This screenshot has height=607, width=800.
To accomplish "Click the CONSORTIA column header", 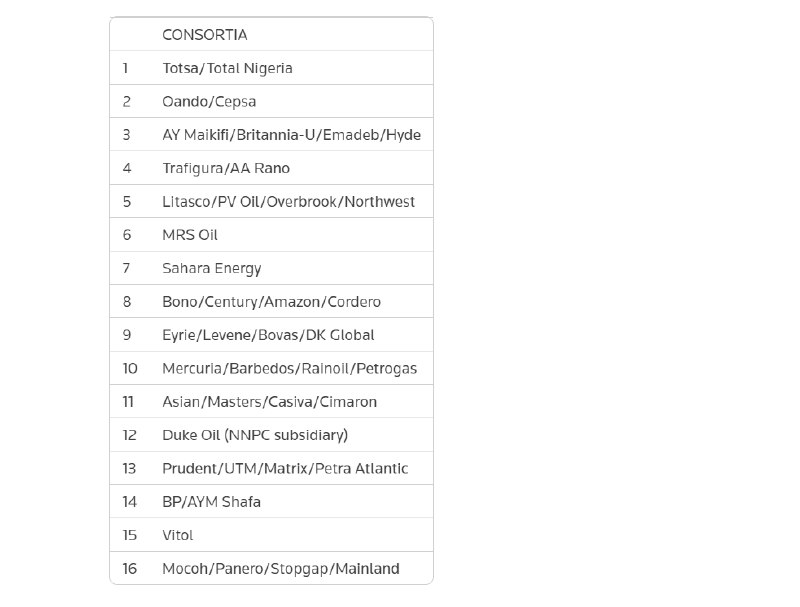I will 205,35.
